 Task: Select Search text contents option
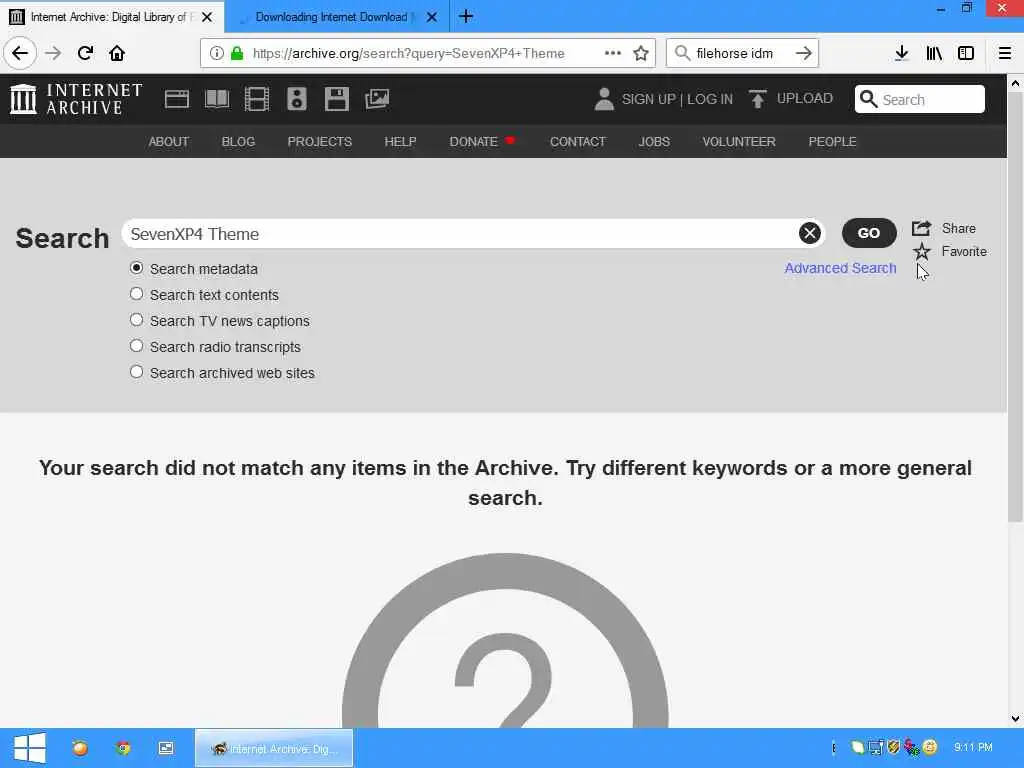pyautogui.click(x=136, y=294)
